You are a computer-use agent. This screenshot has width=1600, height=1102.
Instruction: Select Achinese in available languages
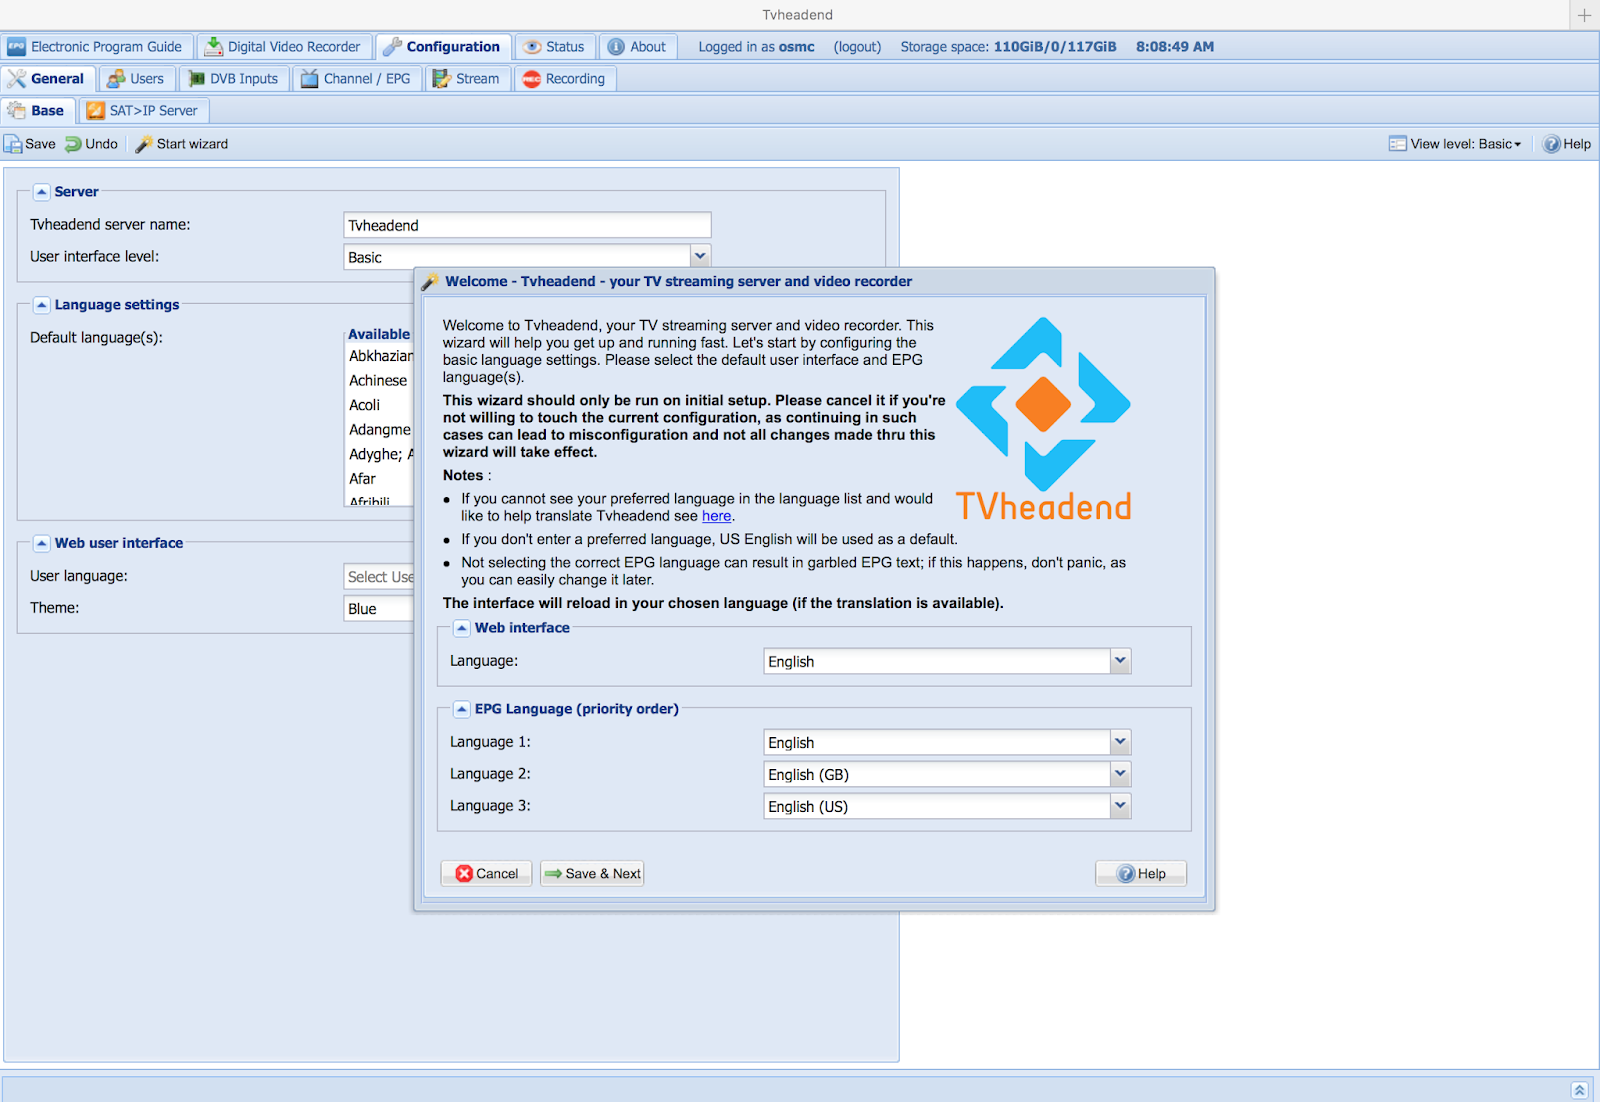(x=378, y=381)
